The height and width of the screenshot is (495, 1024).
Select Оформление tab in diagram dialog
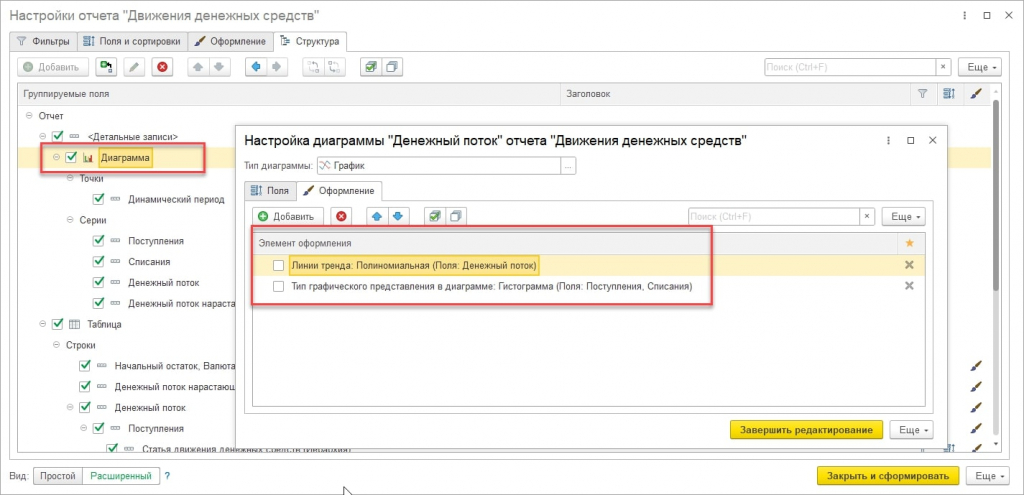(x=340, y=191)
